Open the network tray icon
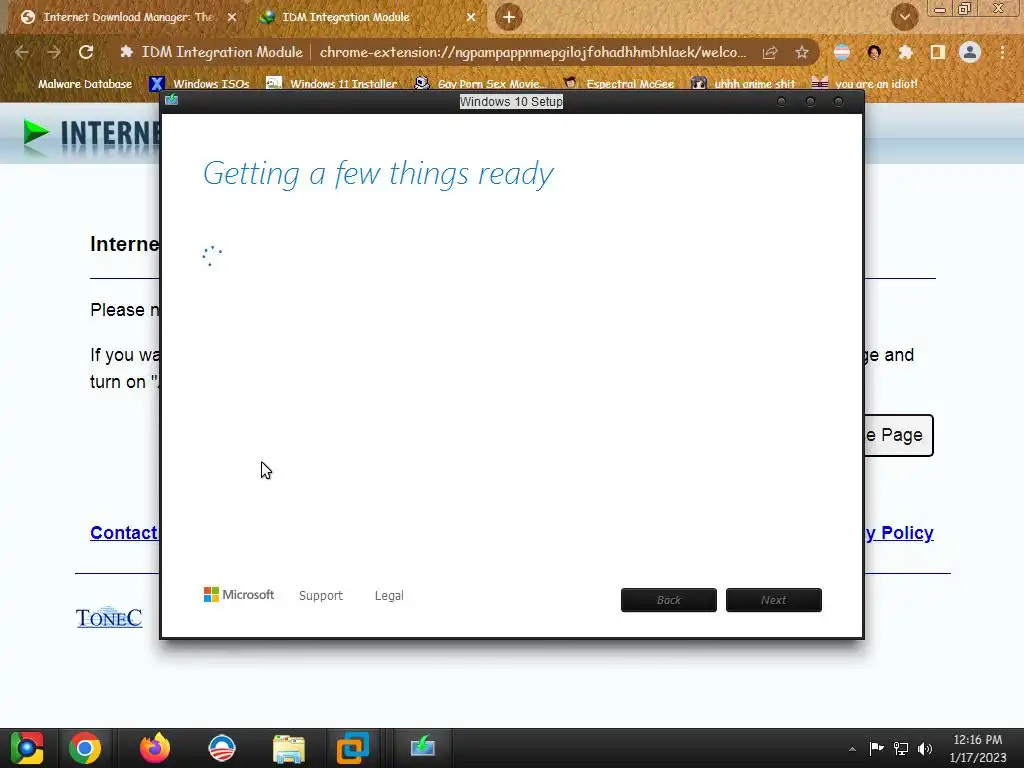 tap(901, 748)
